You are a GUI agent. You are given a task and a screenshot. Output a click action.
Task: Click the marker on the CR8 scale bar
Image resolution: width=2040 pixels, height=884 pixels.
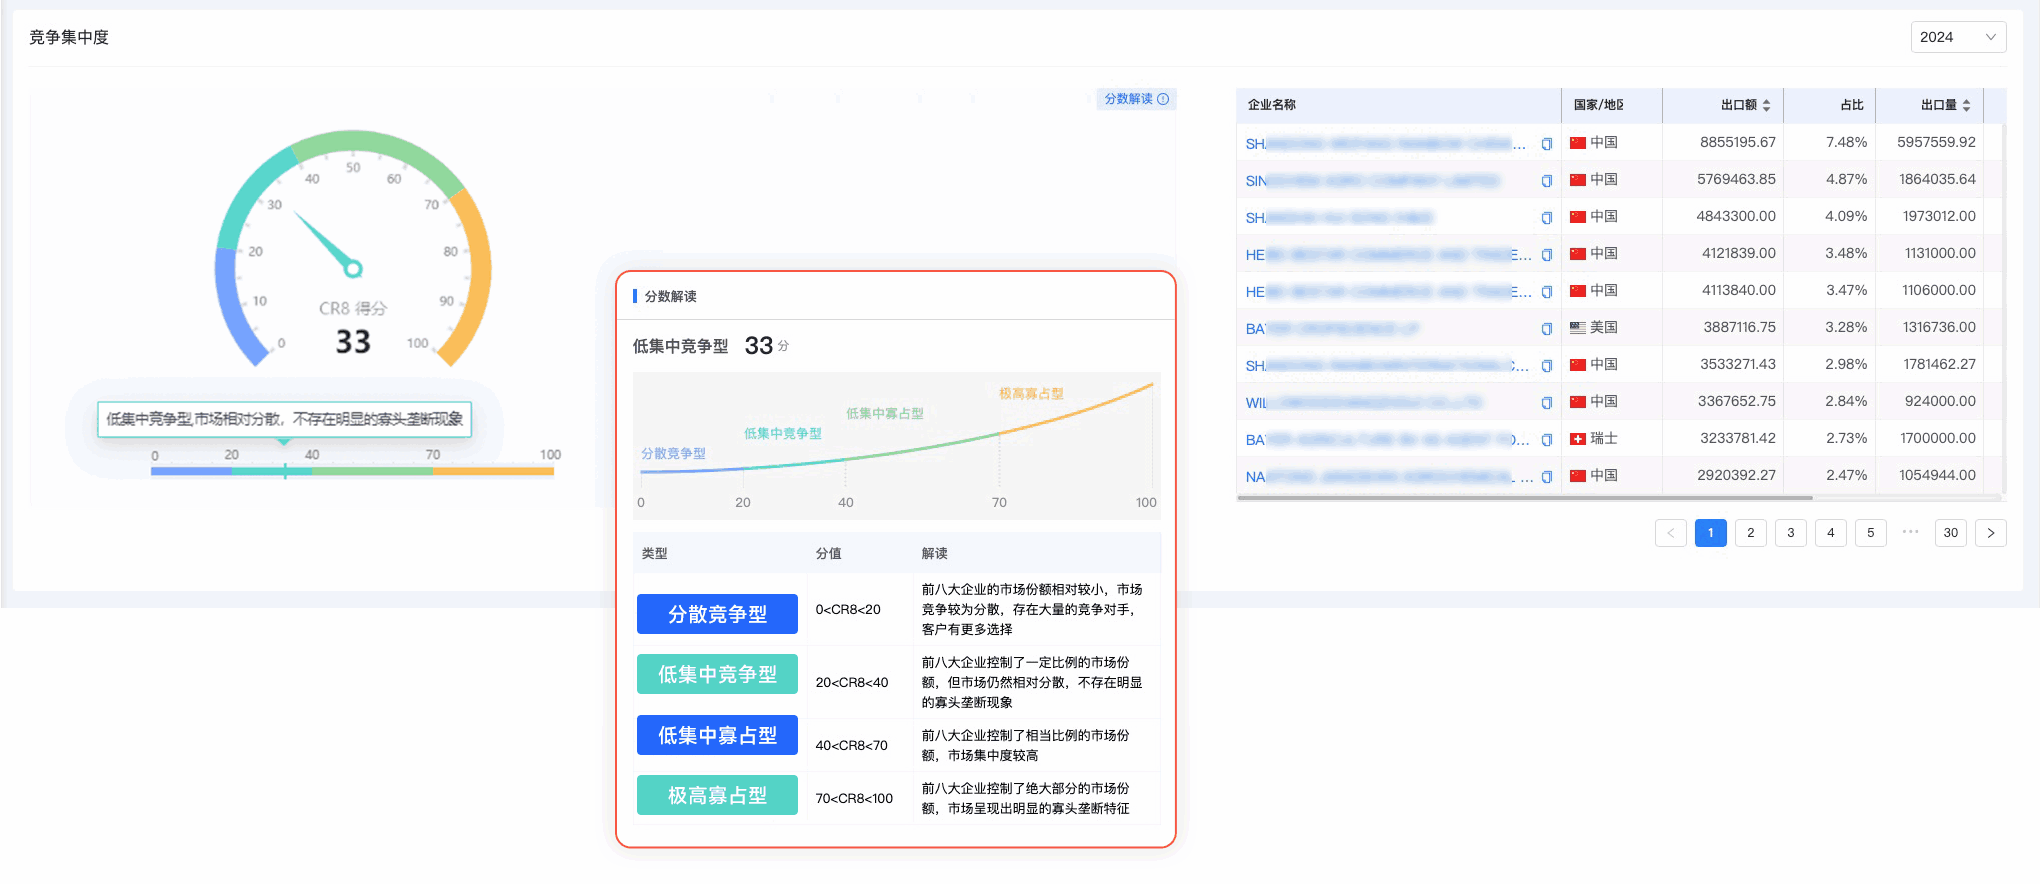coord(285,471)
